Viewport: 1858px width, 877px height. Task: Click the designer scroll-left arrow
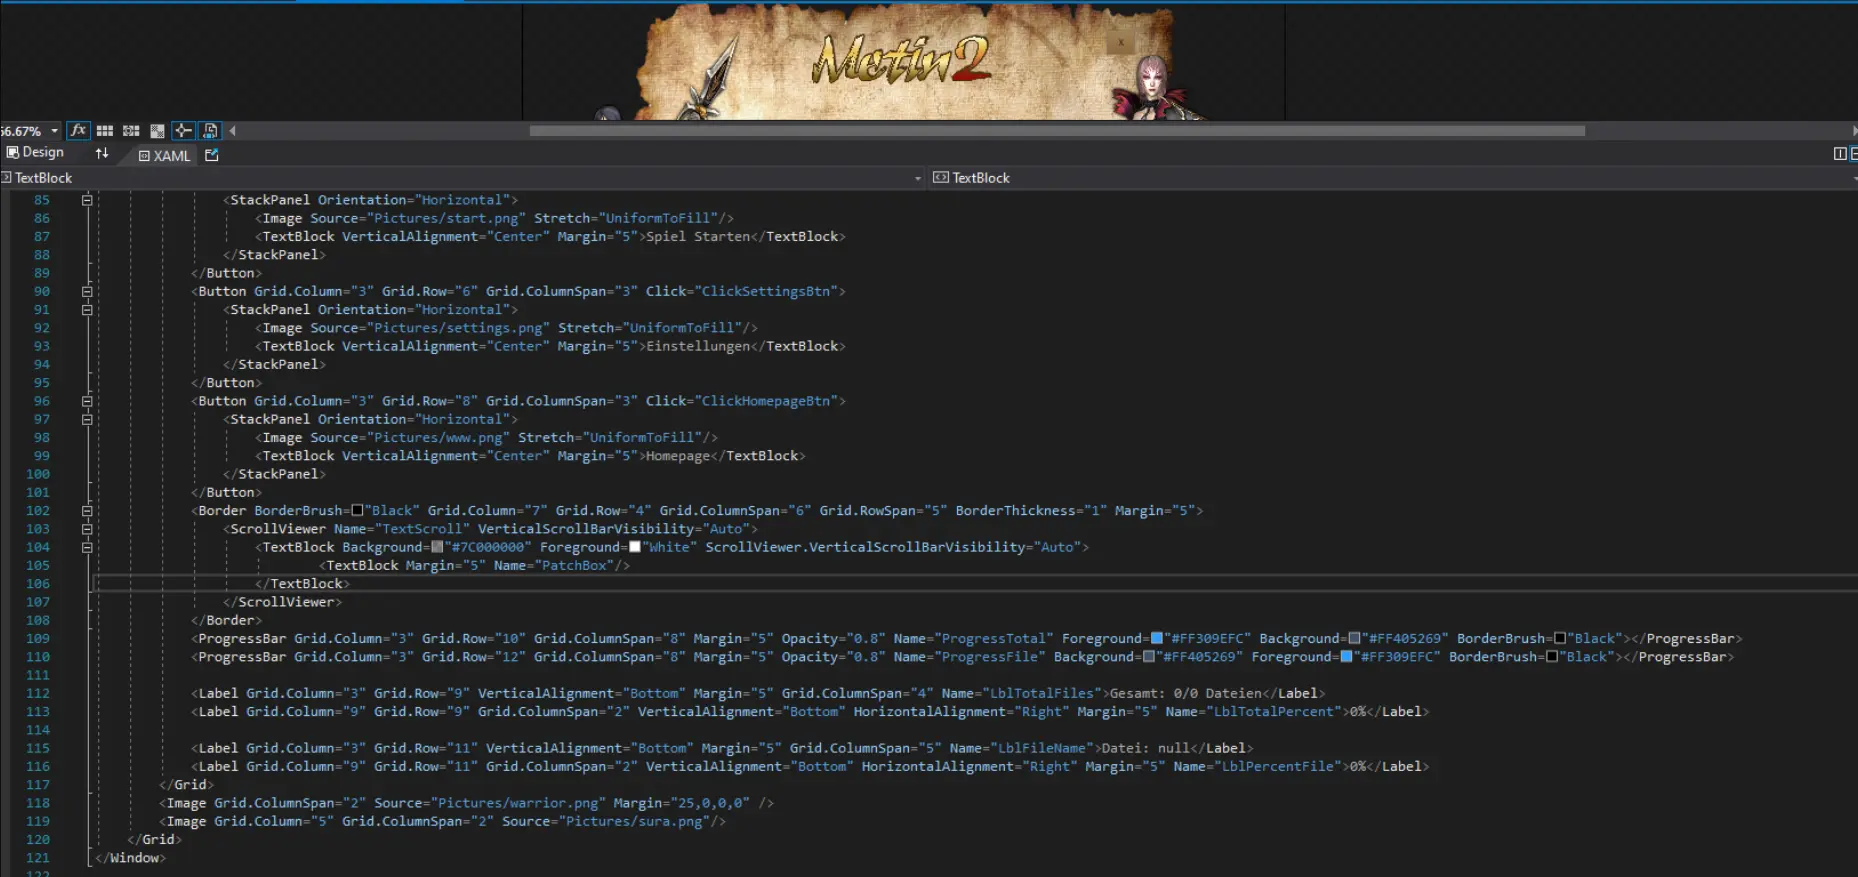click(233, 131)
